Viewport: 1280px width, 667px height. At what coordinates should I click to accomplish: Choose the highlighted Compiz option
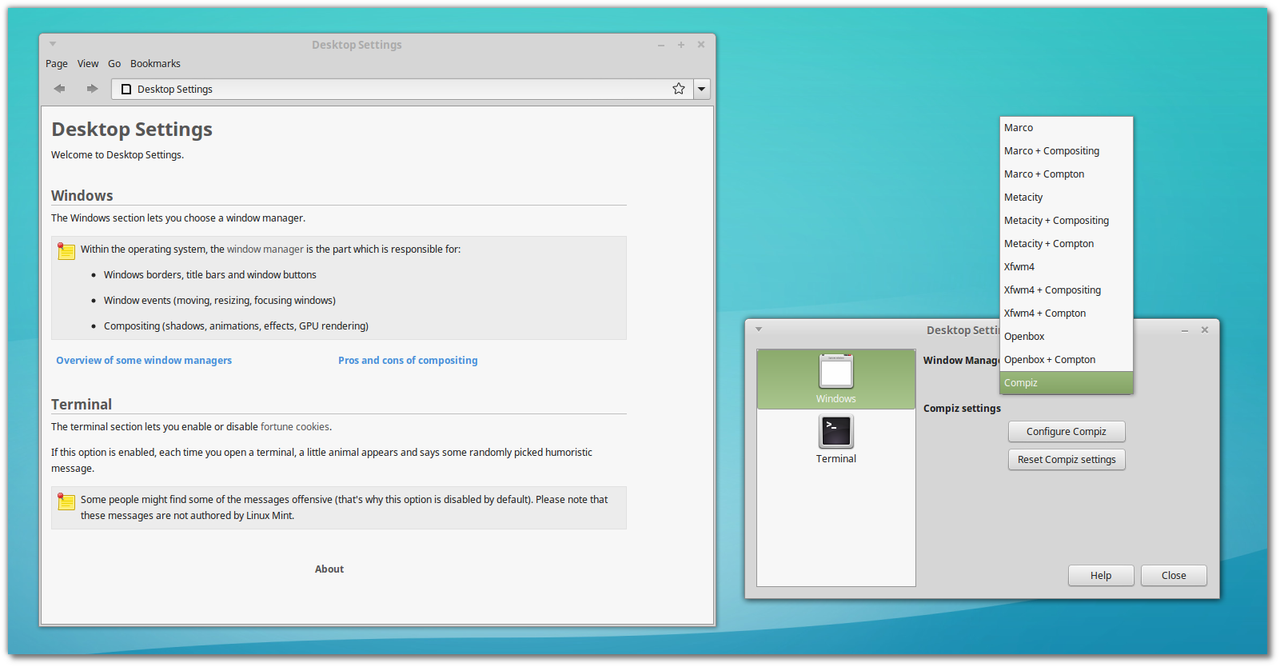pyautogui.click(x=1066, y=383)
